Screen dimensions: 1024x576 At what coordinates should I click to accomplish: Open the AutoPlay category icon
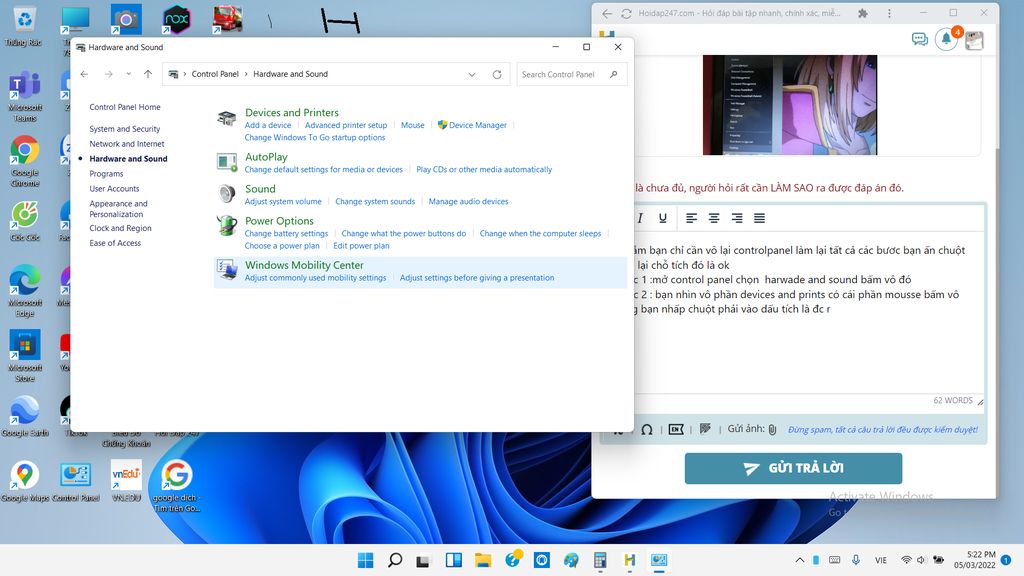point(227,162)
